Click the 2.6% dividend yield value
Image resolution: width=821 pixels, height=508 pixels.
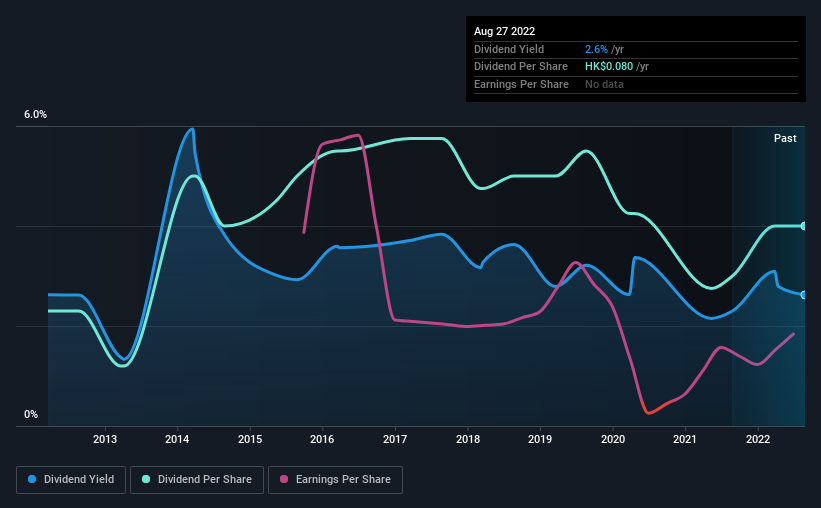596,49
